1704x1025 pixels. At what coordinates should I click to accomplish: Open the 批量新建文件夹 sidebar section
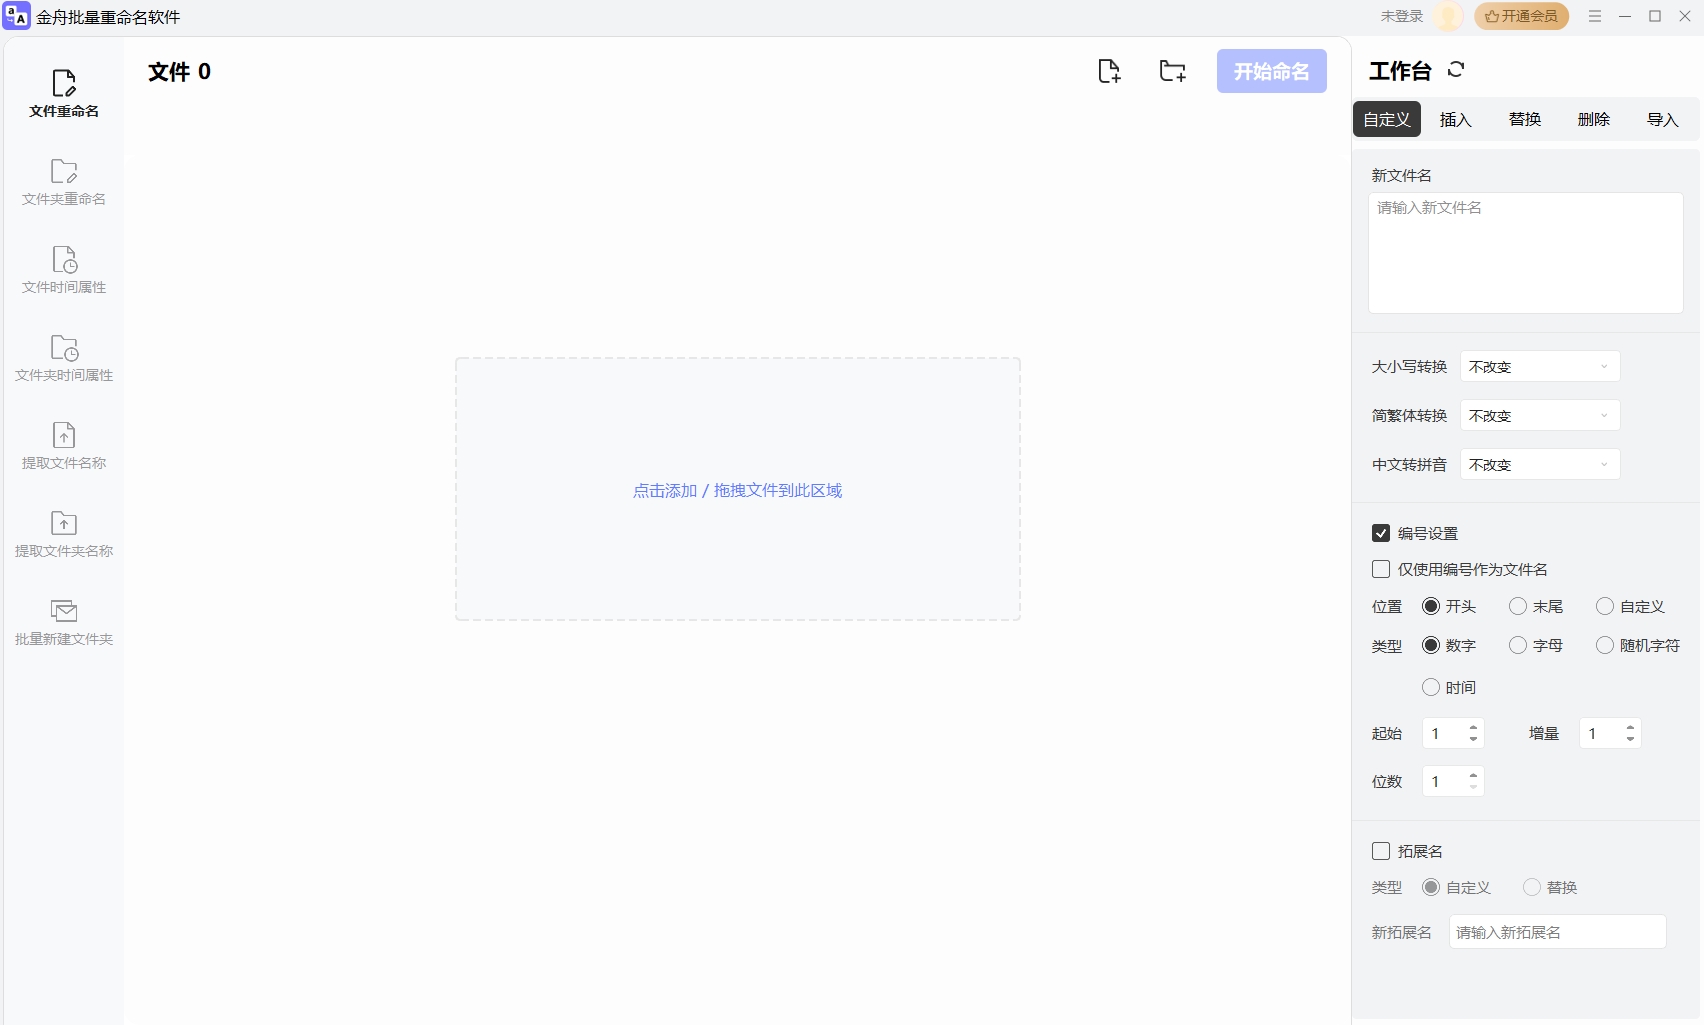pyautogui.click(x=64, y=622)
